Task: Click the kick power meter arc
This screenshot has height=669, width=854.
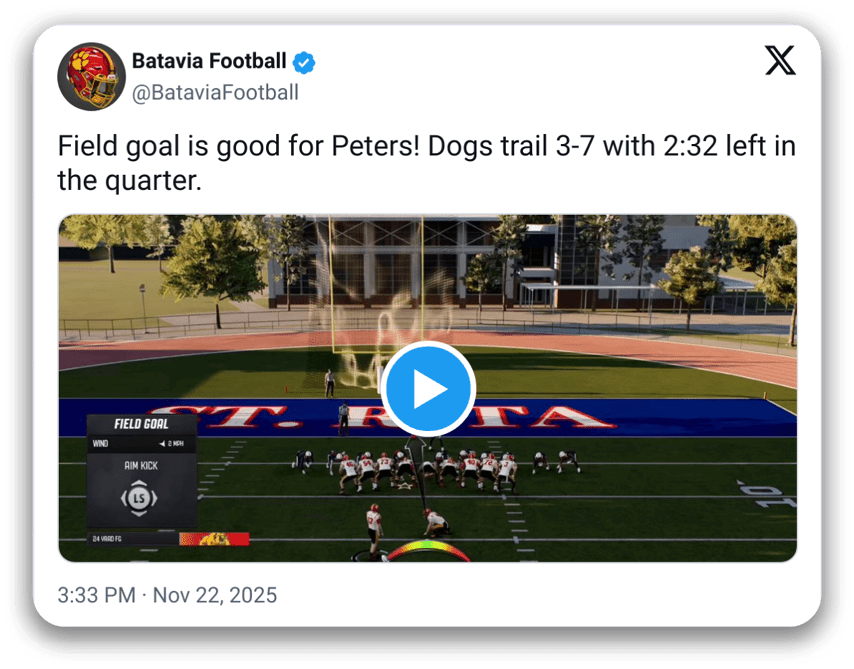Action: tap(429, 551)
